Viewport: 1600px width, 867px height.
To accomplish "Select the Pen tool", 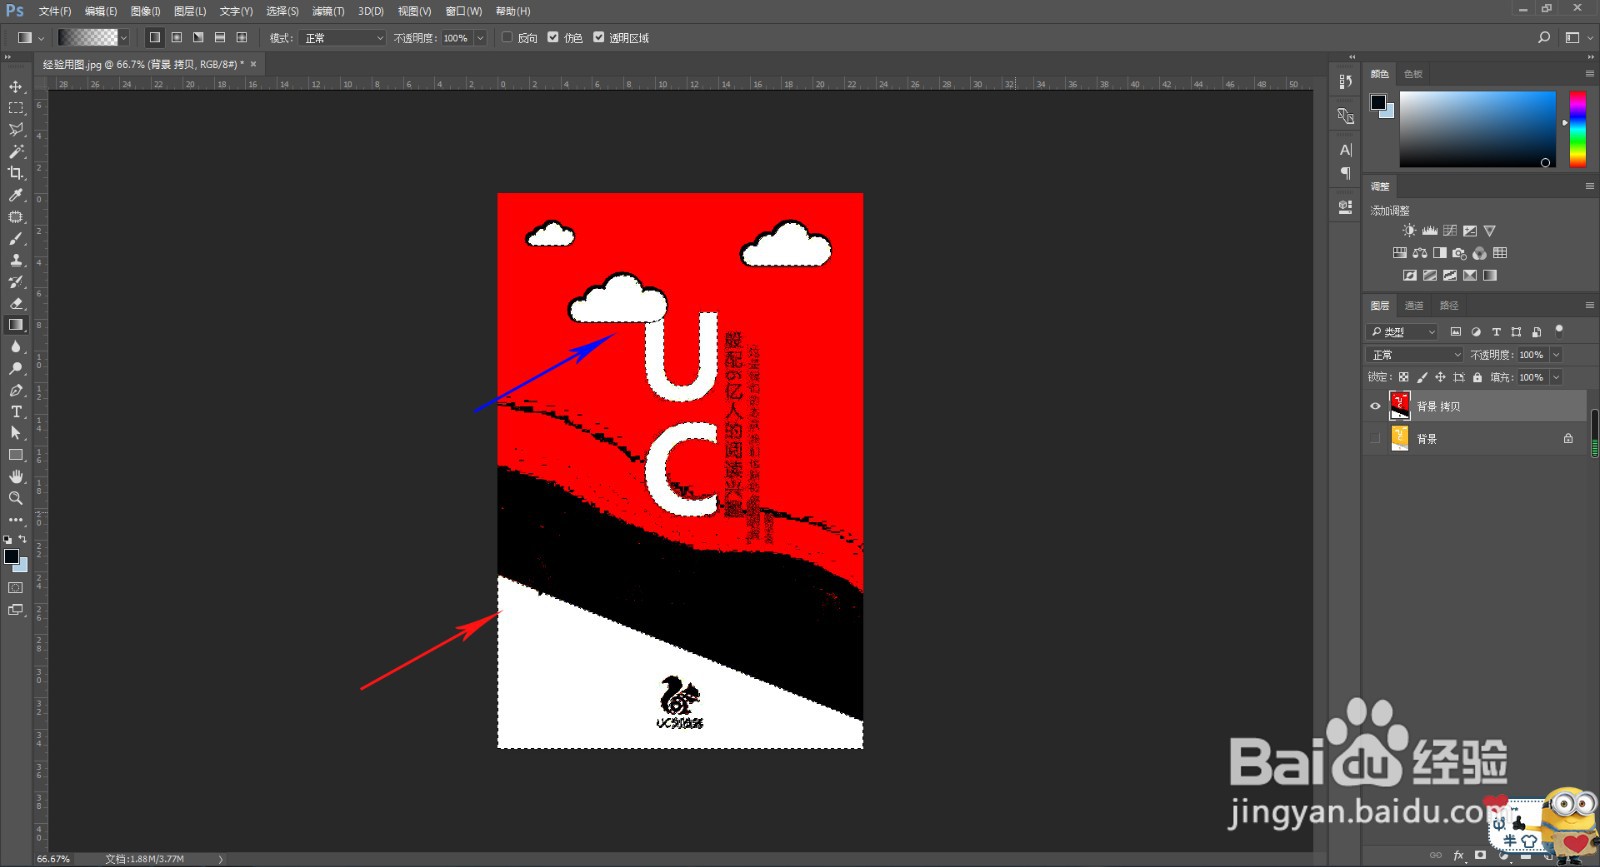I will click(x=16, y=390).
